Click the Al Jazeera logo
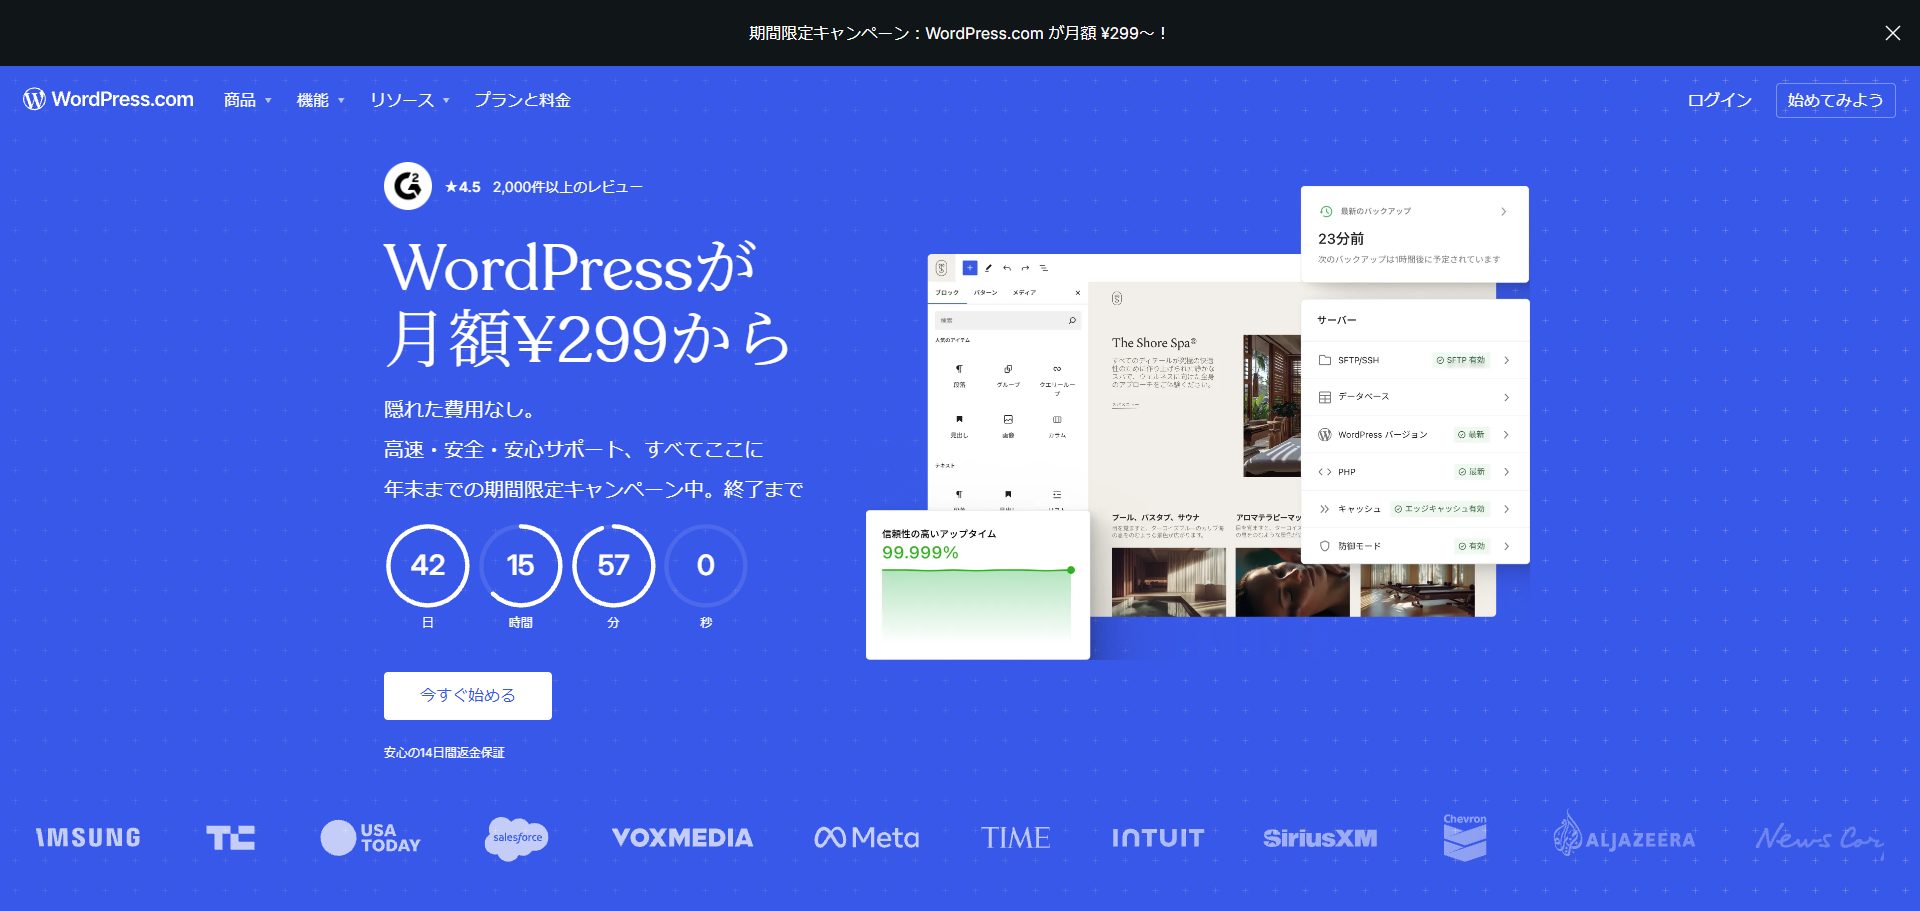Viewport: 1920px width, 911px height. (1624, 838)
